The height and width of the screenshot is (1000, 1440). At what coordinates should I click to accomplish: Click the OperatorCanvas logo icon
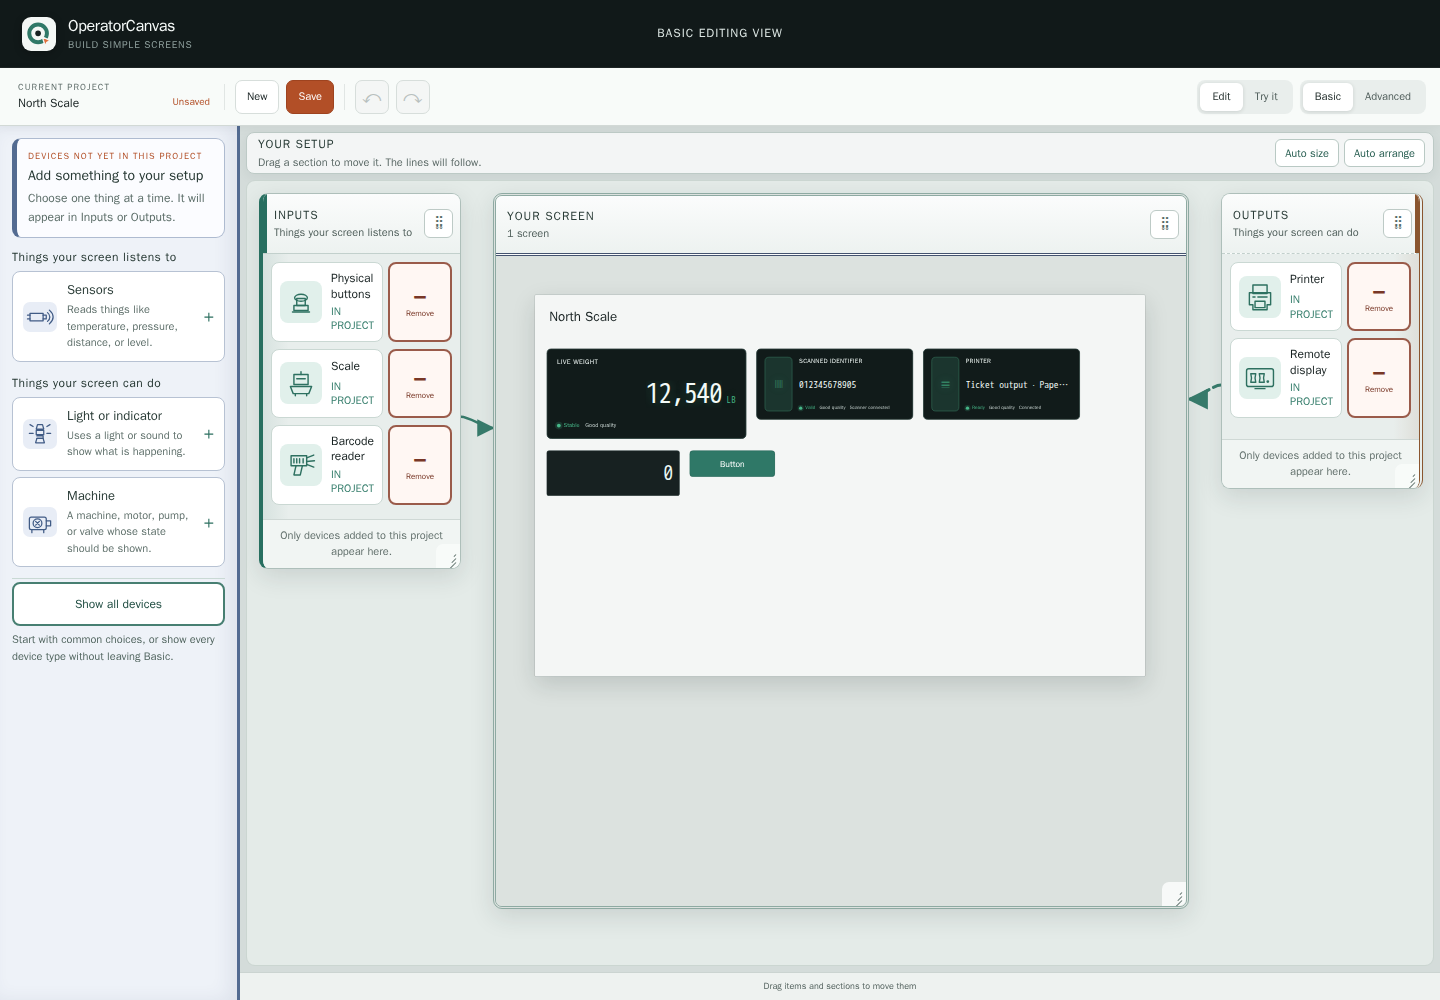pos(39,34)
